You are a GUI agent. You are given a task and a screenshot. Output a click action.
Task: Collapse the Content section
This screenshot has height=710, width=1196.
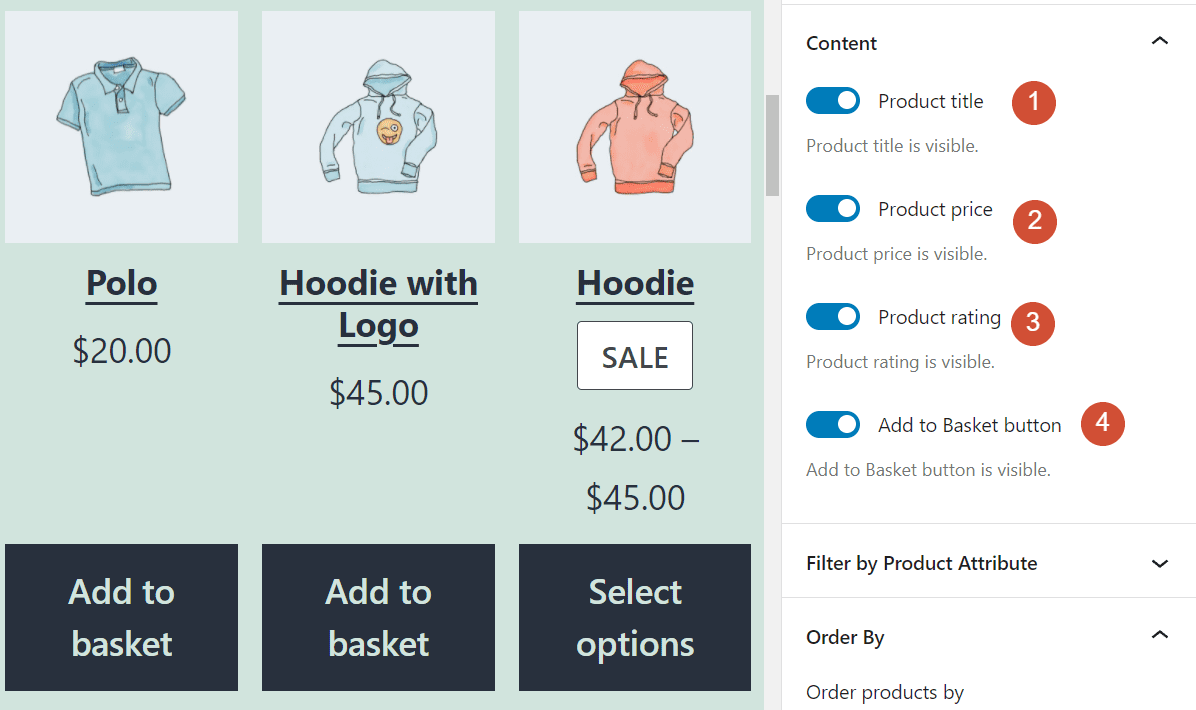1159,41
